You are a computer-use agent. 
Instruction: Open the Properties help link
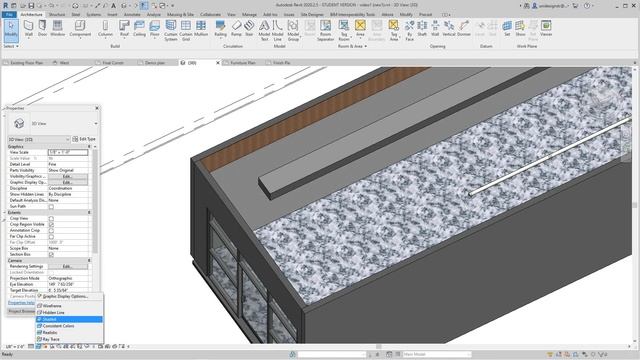tap(21, 303)
